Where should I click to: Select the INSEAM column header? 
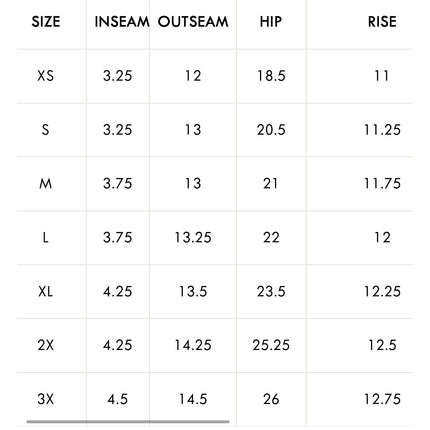(122, 22)
